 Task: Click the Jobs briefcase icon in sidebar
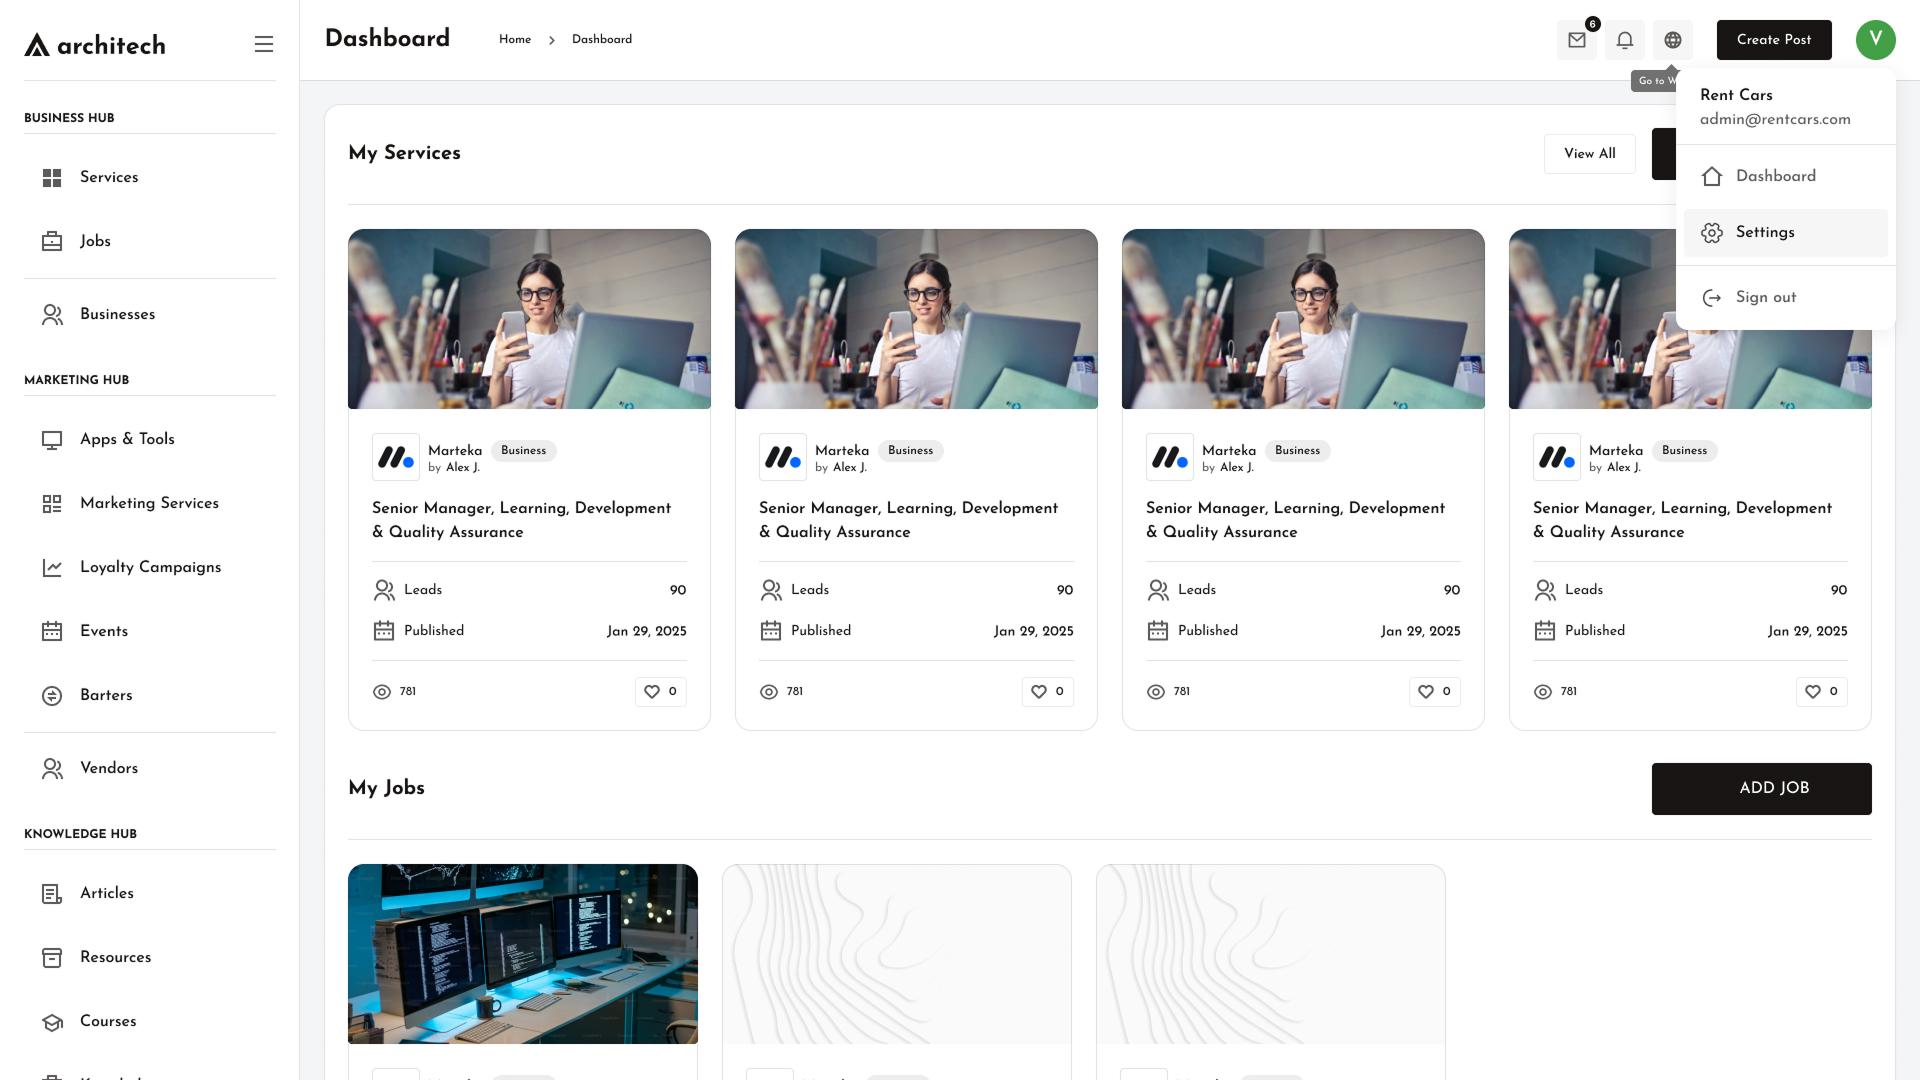[52, 242]
